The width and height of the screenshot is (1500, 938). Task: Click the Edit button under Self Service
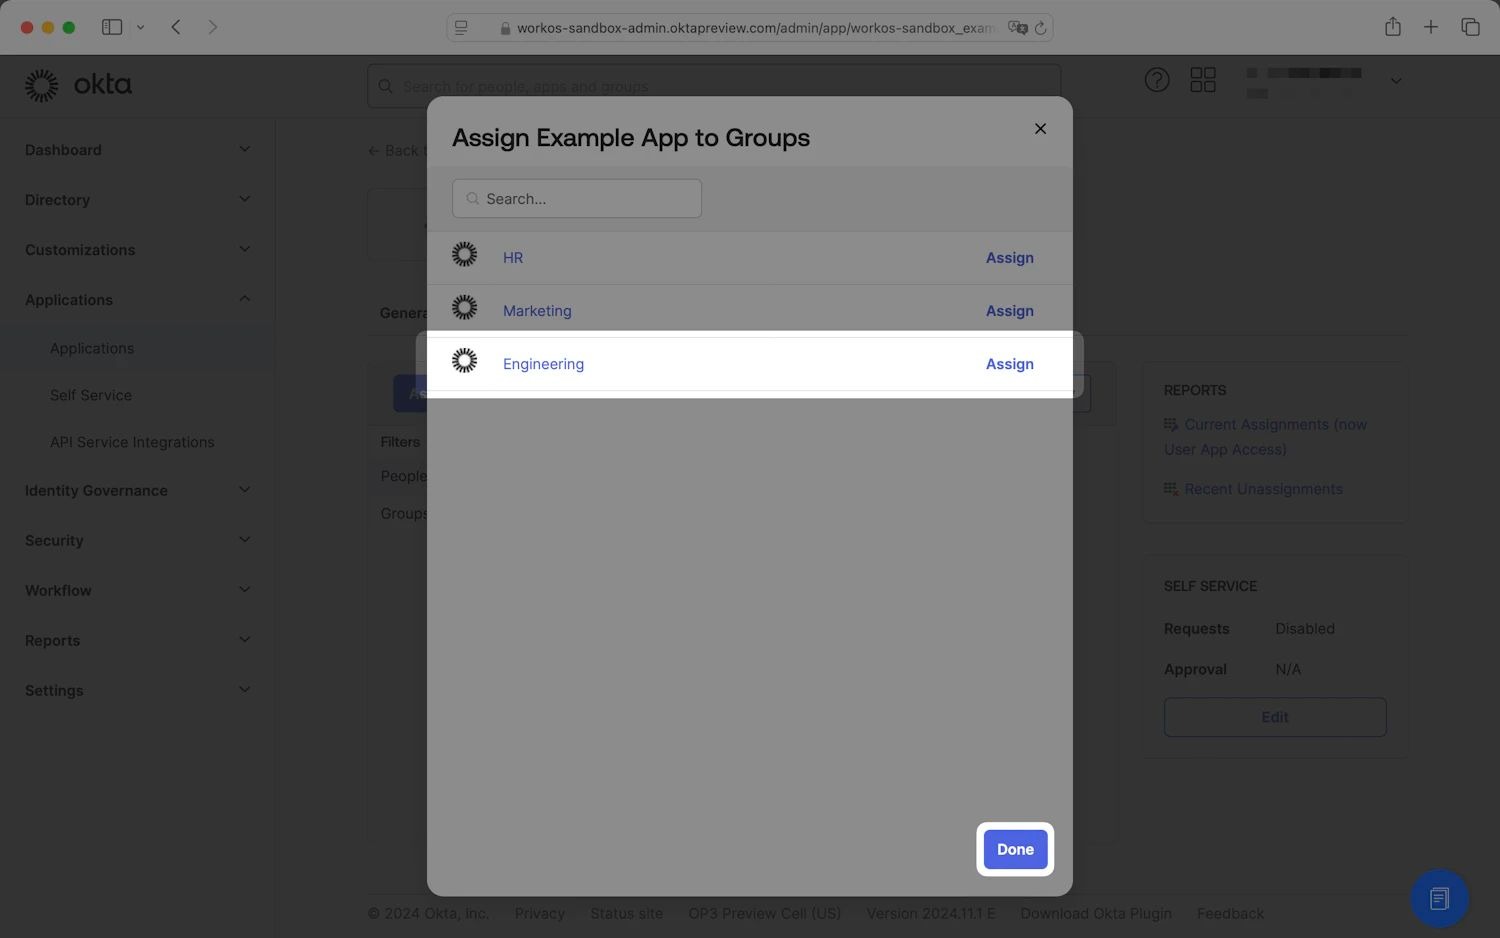tap(1275, 717)
